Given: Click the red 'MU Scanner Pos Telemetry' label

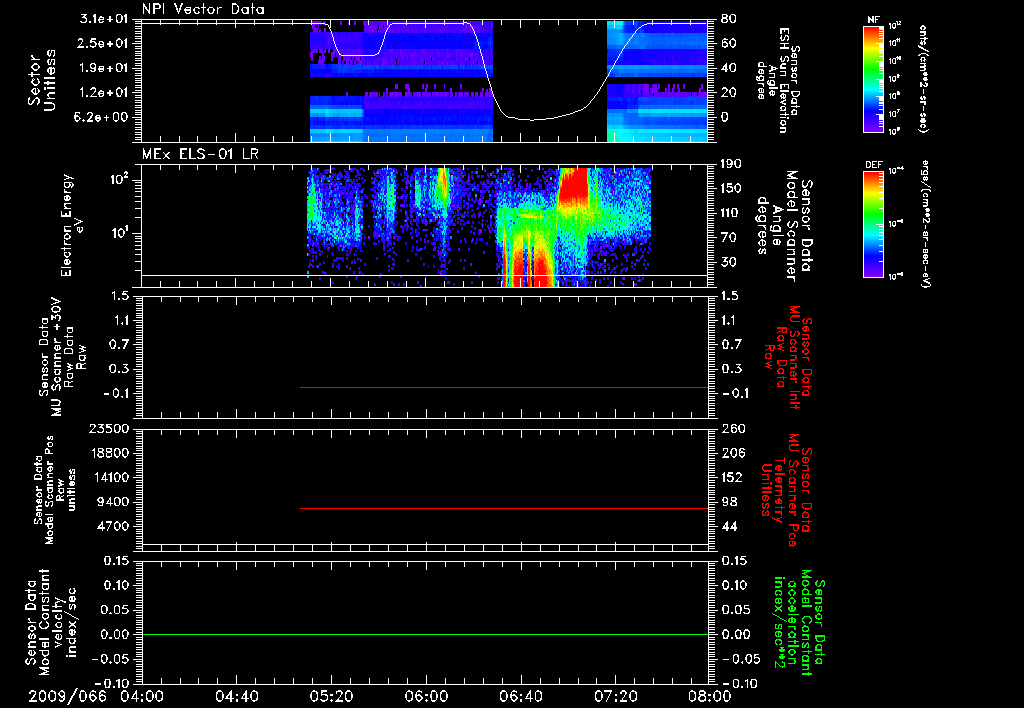Looking at the screenshot, I should click(786, 490).
